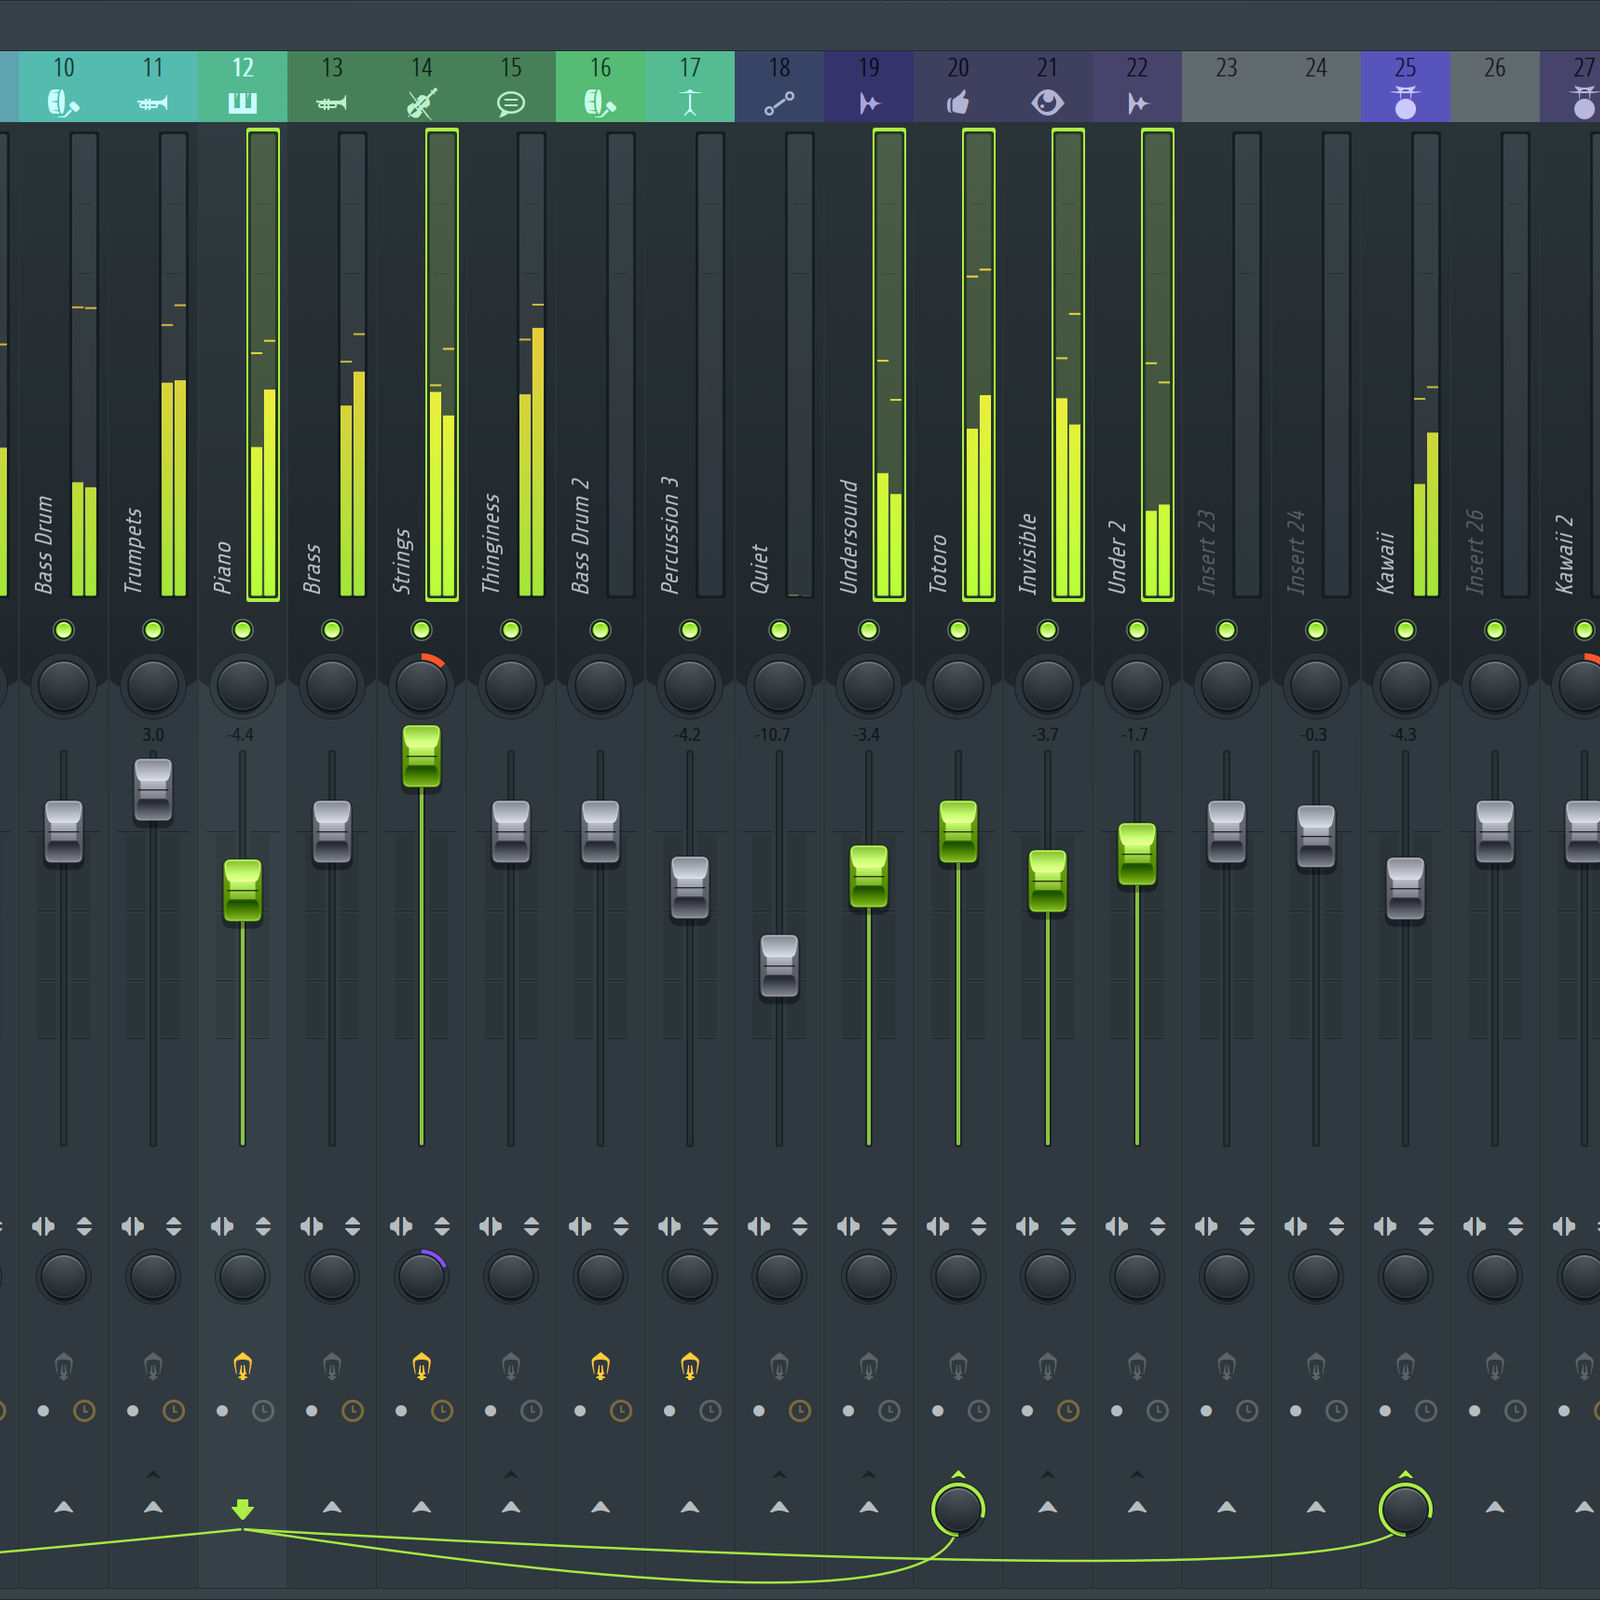Click the trumpet icon on track 11
This screenshot has width=1600, height=1600.
pyautogui.click(x=152, y=103)
